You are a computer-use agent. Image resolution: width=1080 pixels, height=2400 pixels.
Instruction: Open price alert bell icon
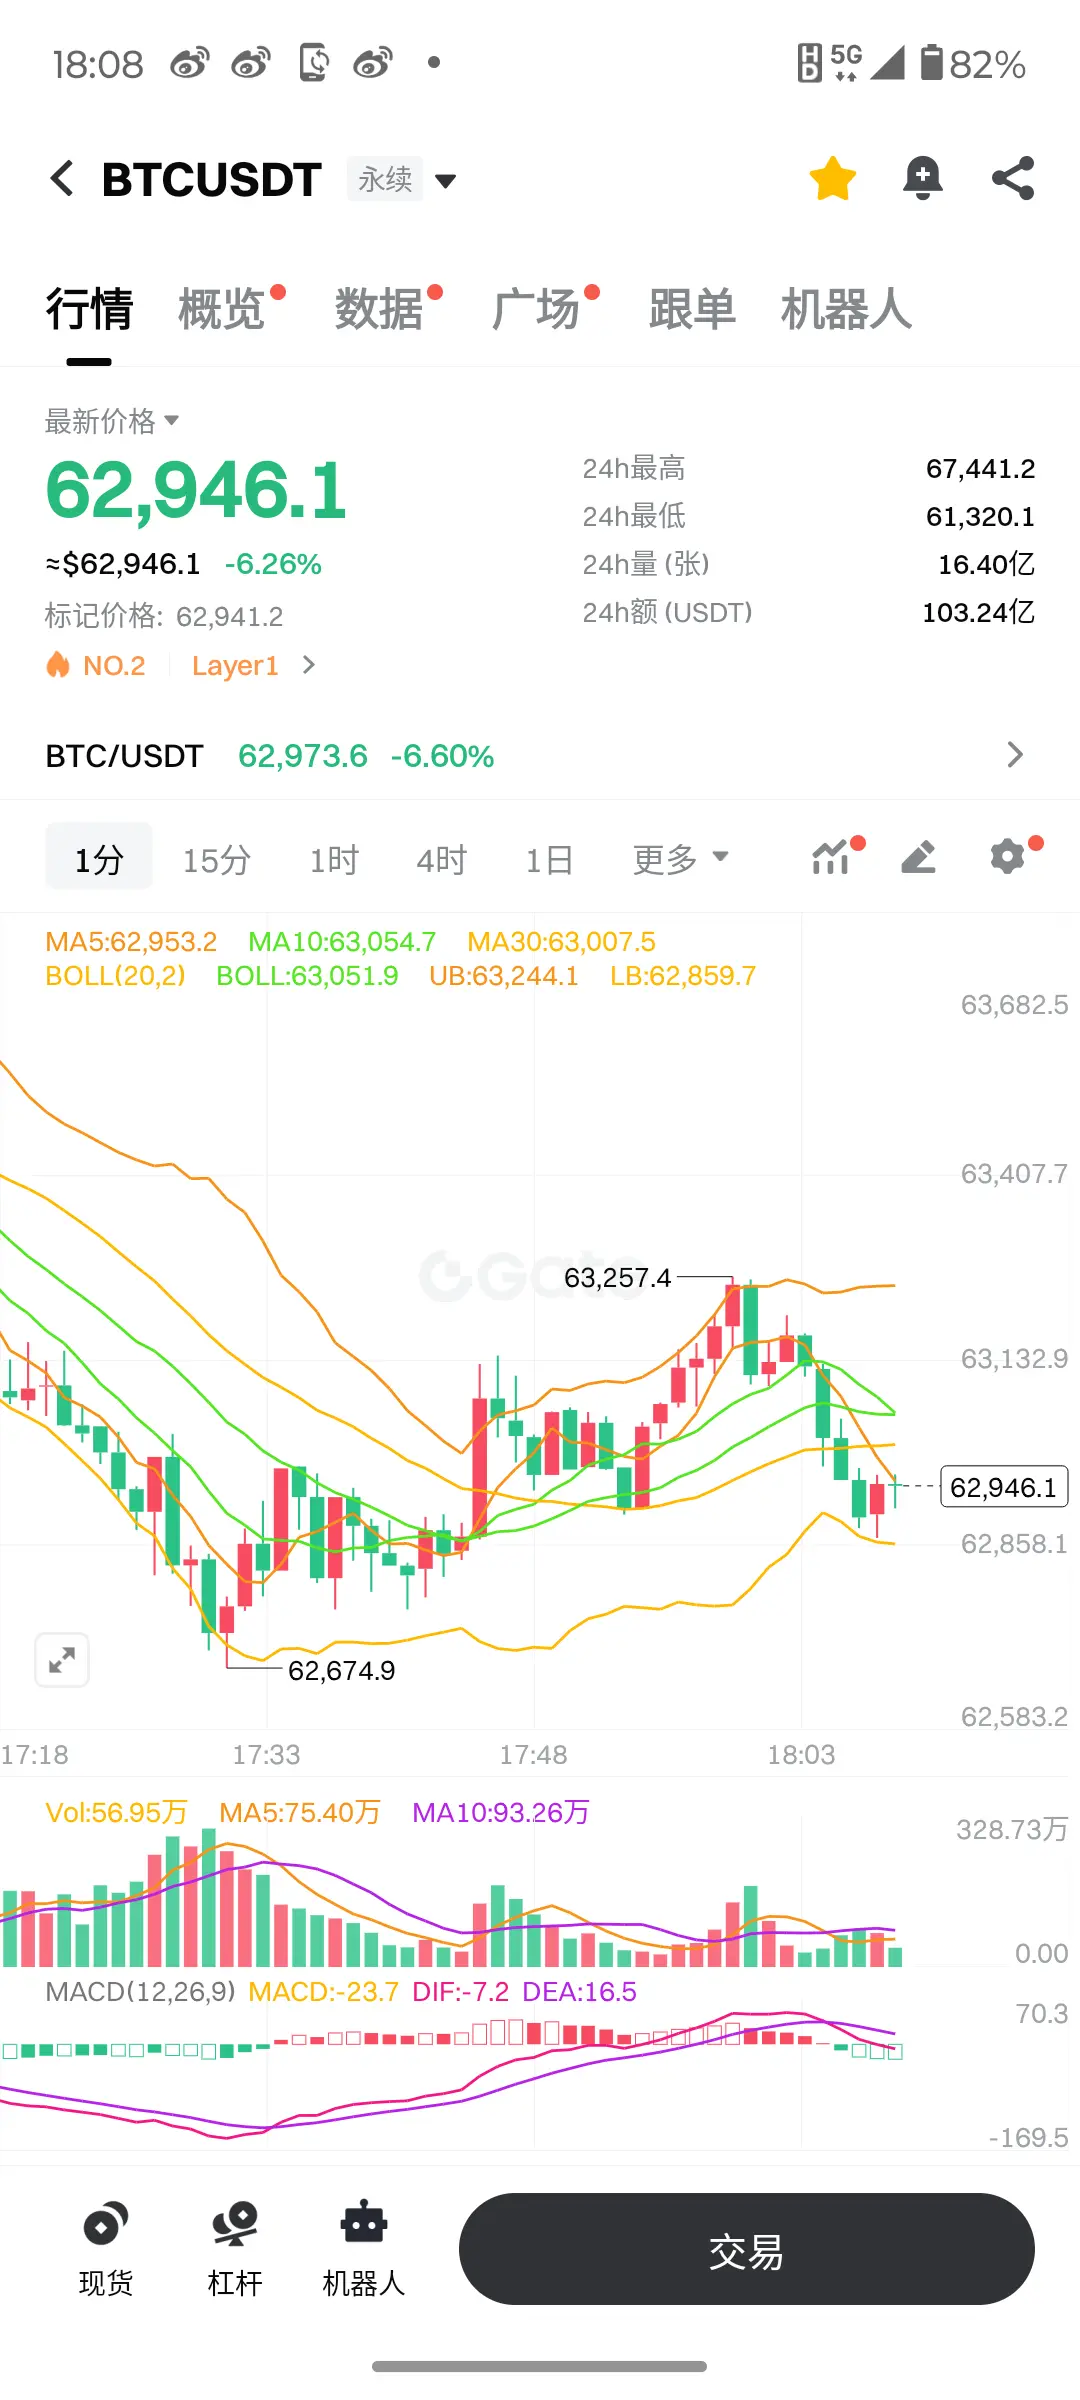(922, 179)
